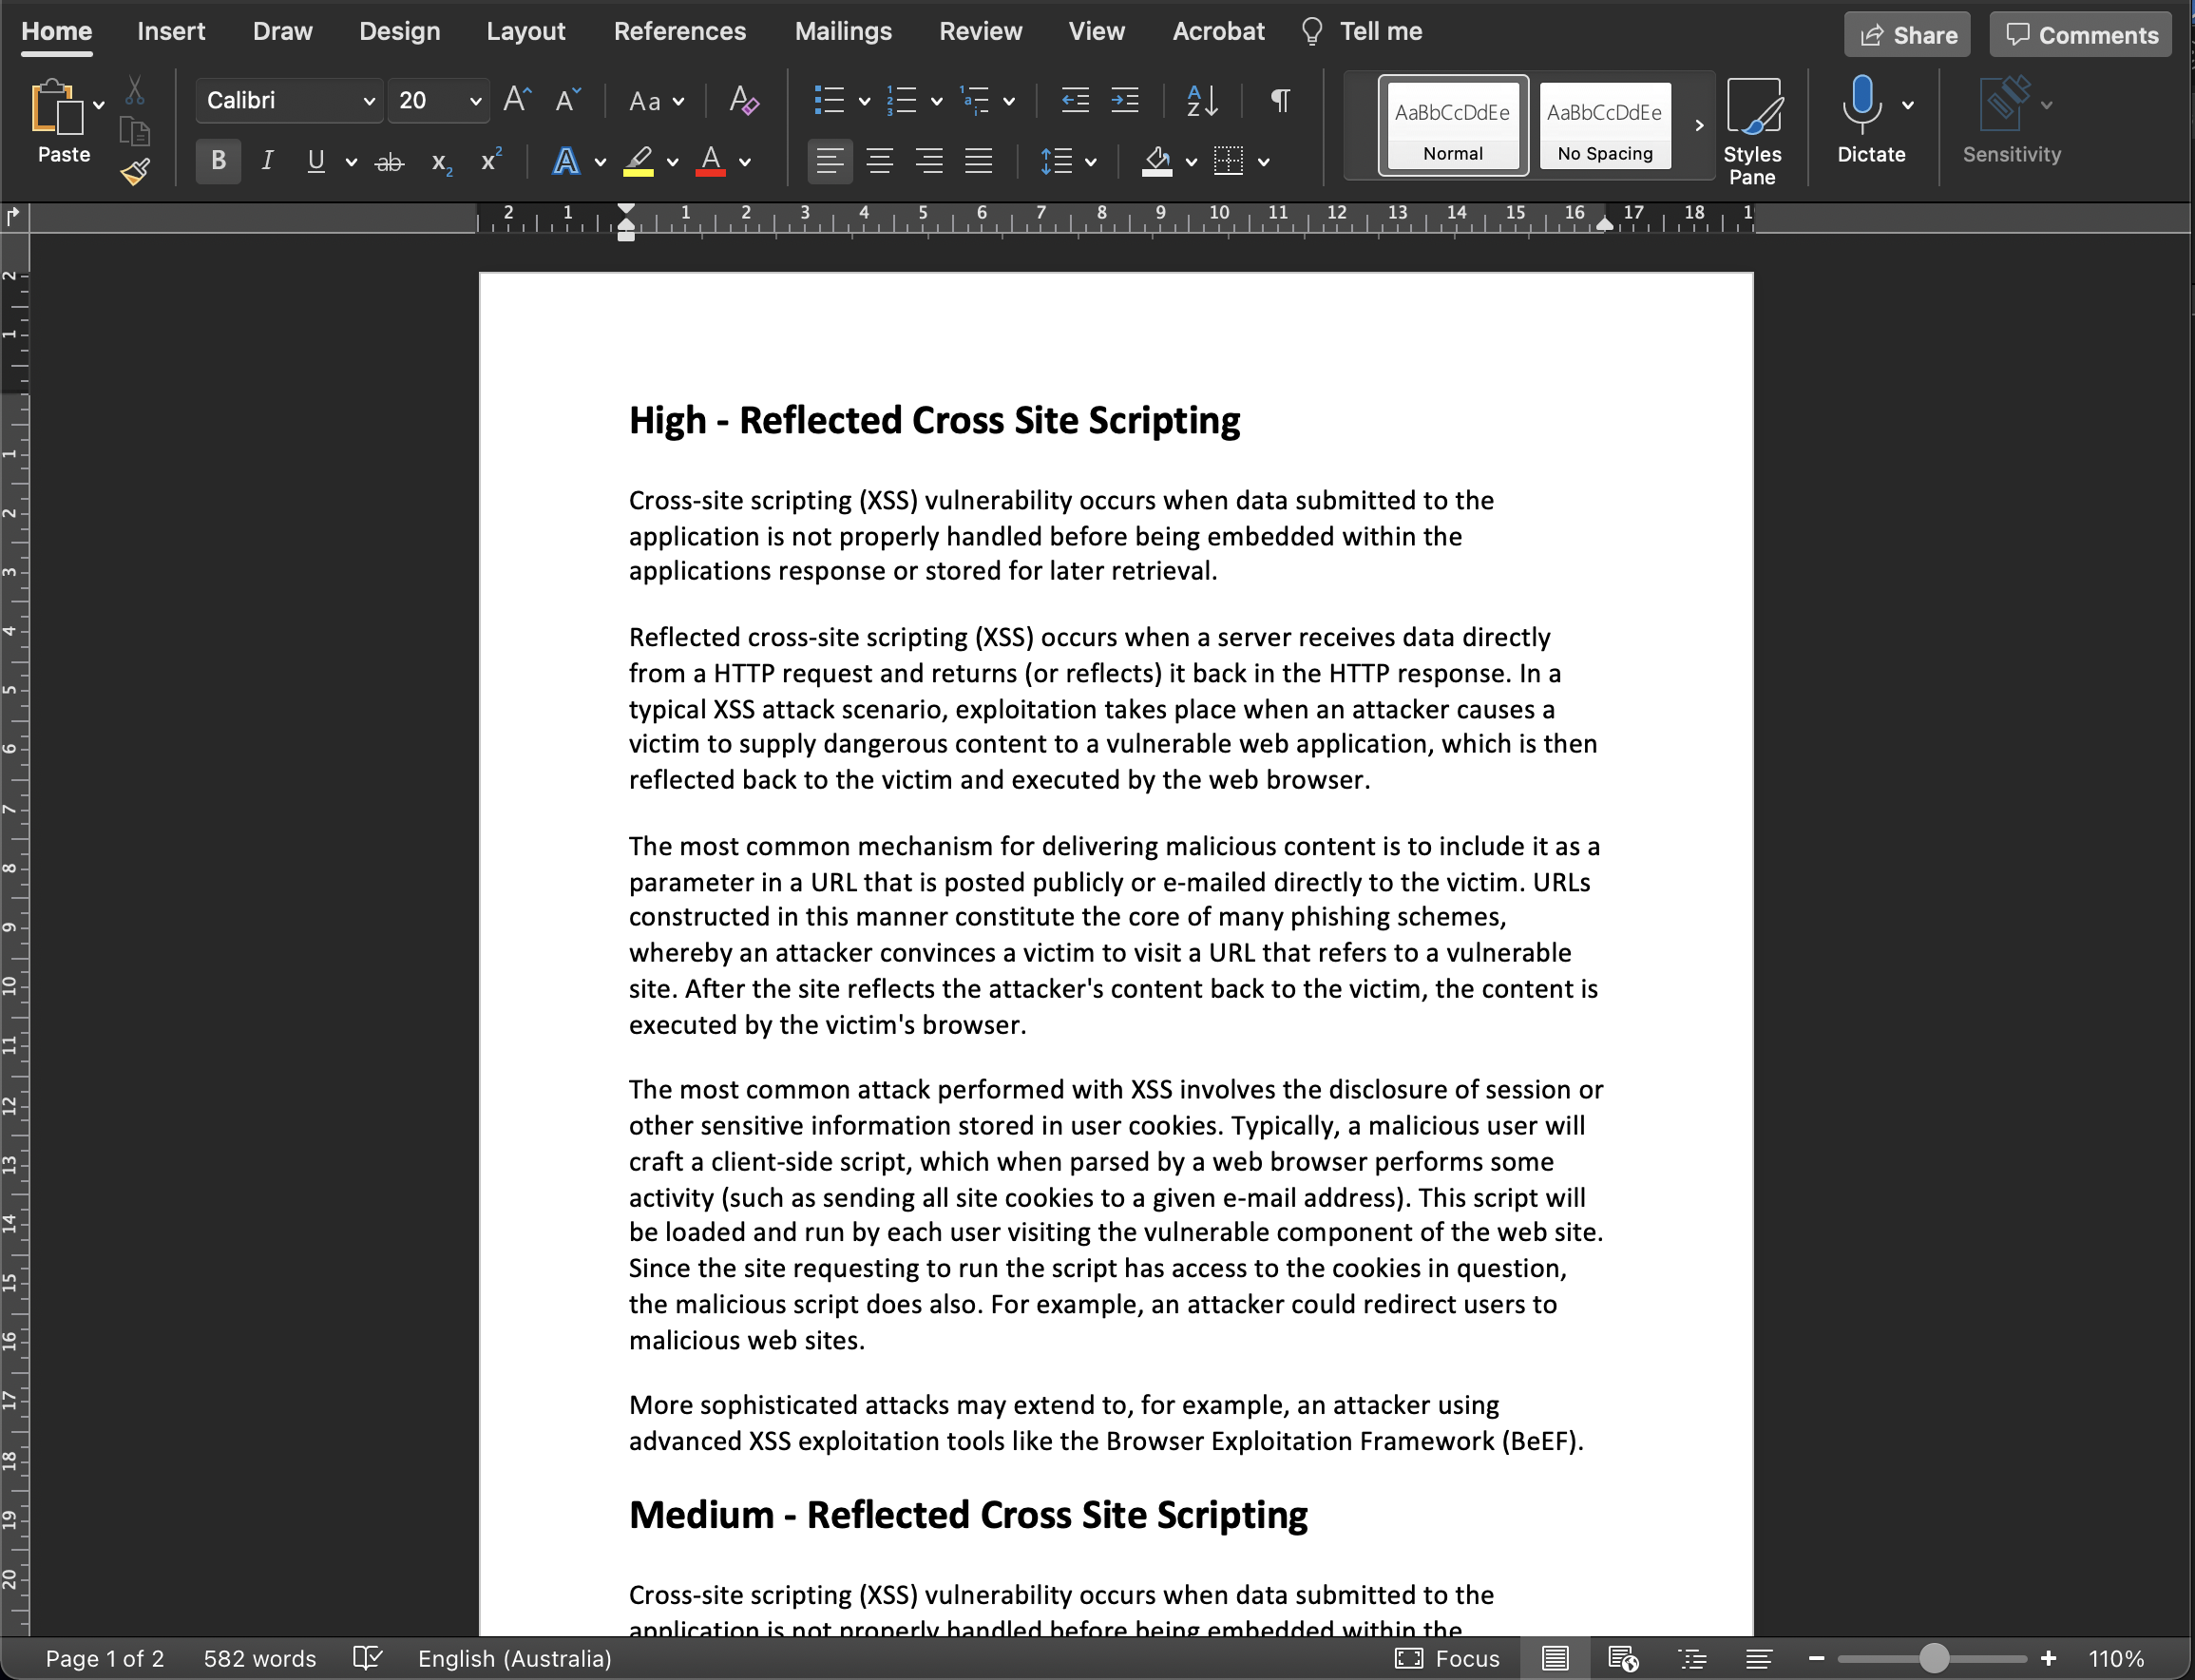Expand numbered list options arrow

[936, 101]
